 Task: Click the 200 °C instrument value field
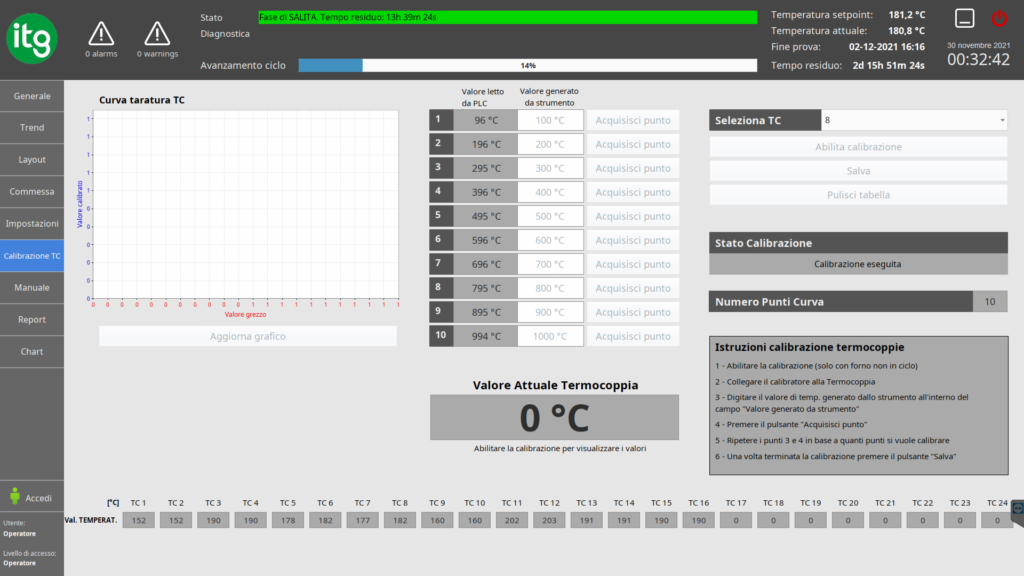pyautogui.click(x=551, y=144)
